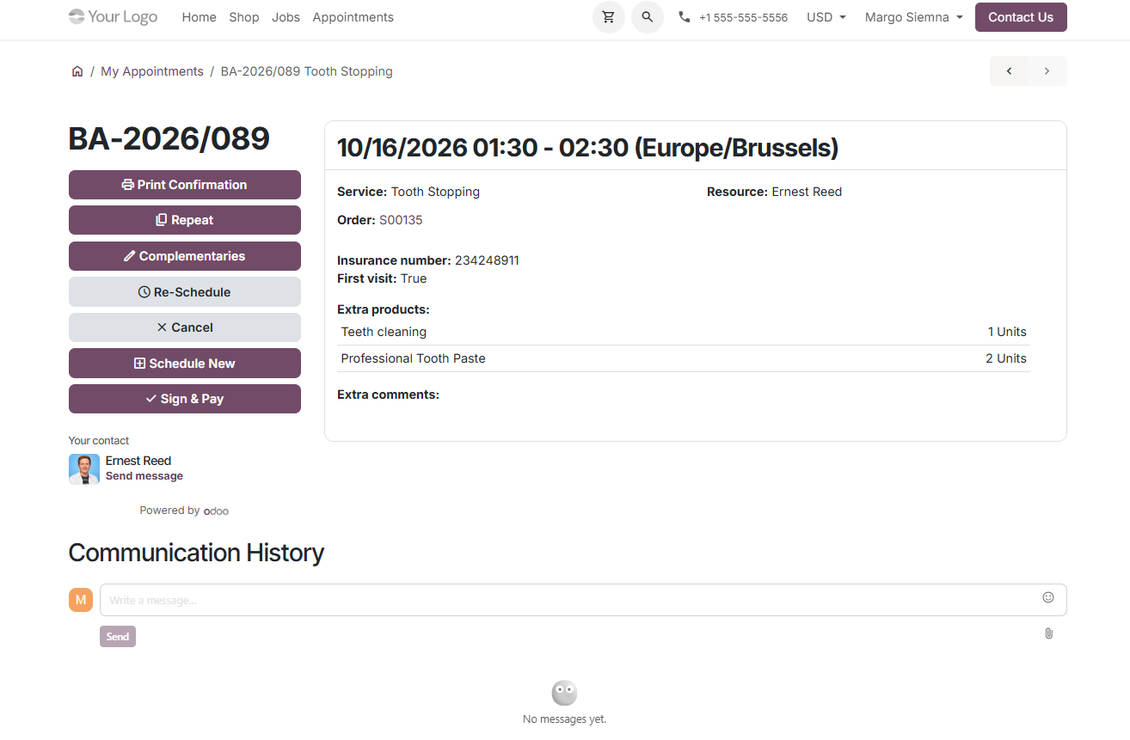Image resolution: width=1130 pixels, height=740 pixels.
Task: Open the website search
Action: click(647, 17)
